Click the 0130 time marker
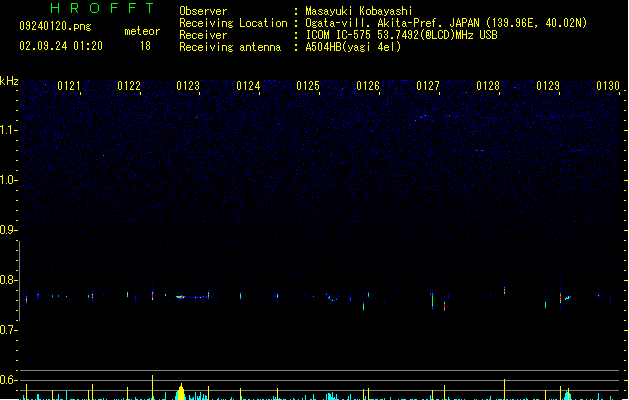The image size is (629, 400). 608,86
